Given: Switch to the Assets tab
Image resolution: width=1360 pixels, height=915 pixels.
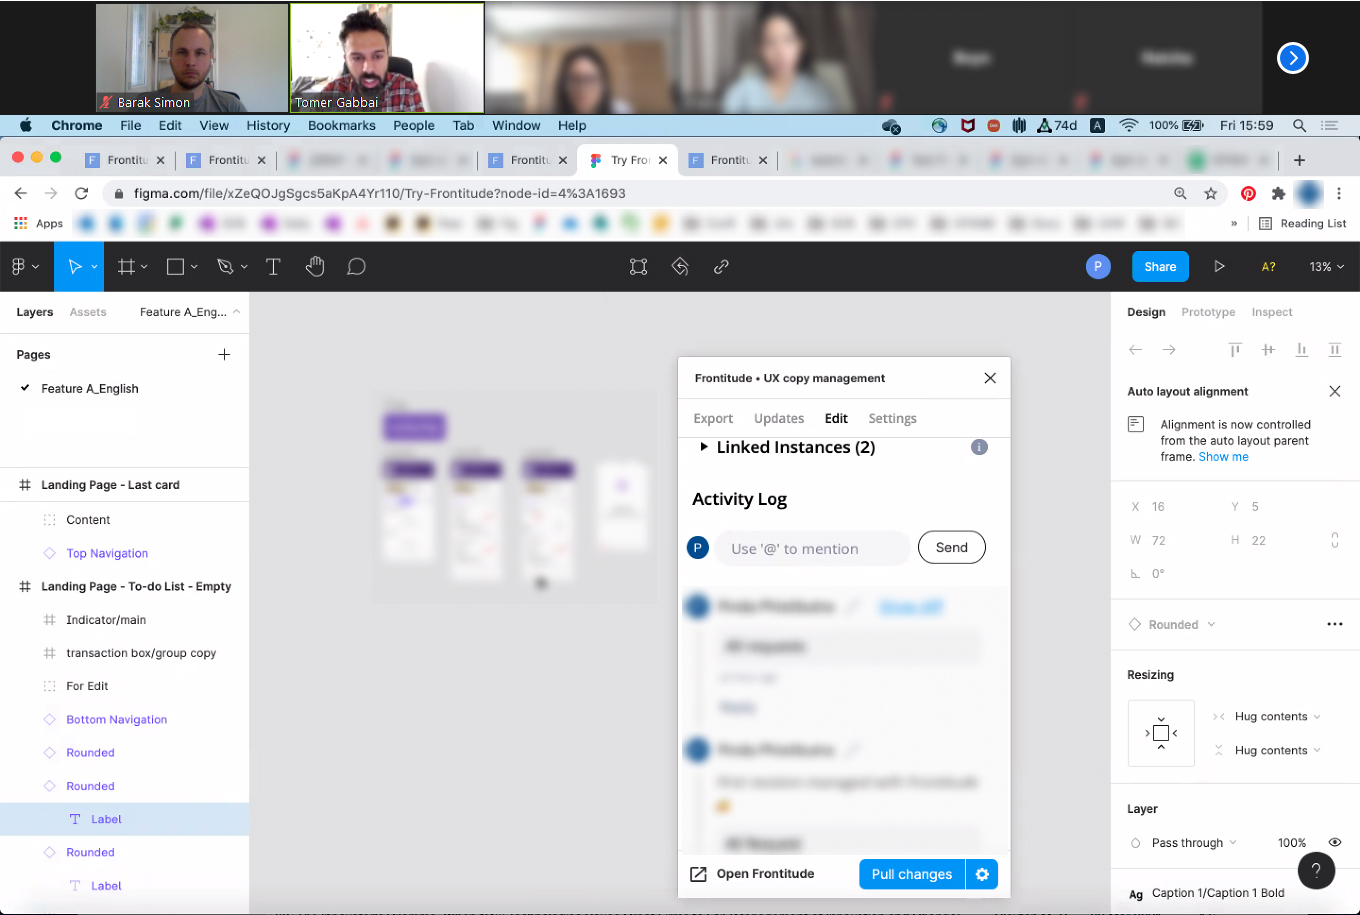Looking at the screenshot, I should click(x=88, y=312).
